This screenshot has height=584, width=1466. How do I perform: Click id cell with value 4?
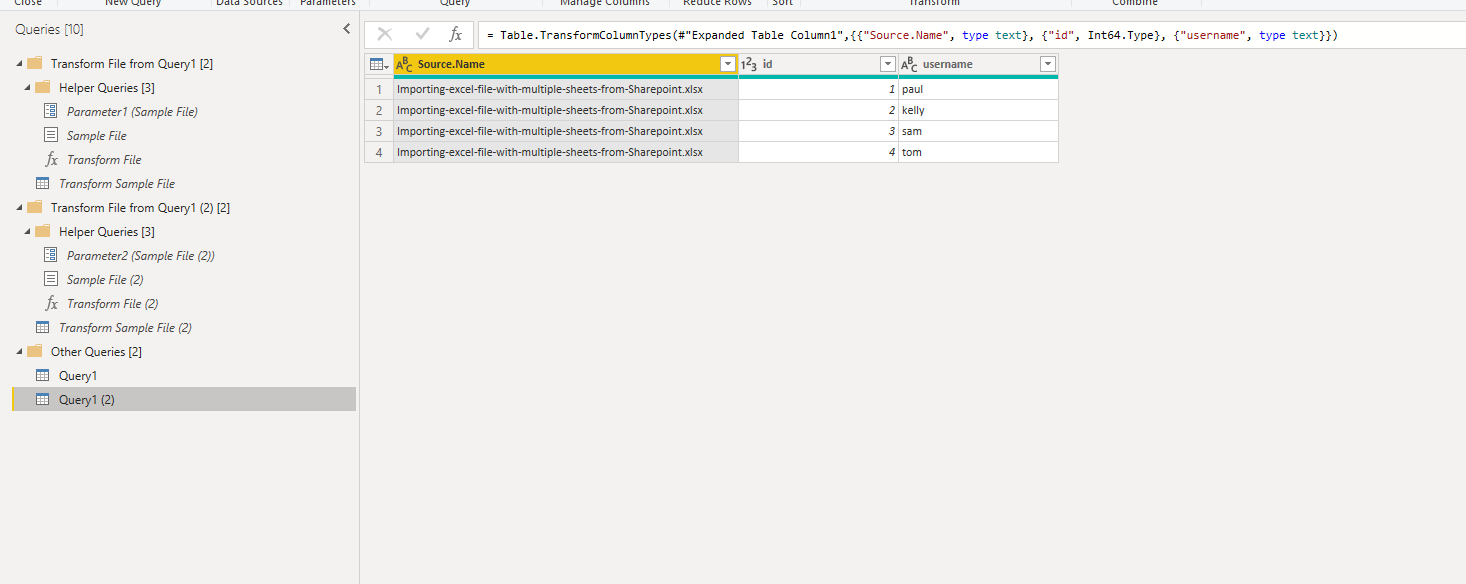pyautogui.click(x=818, y=152)
